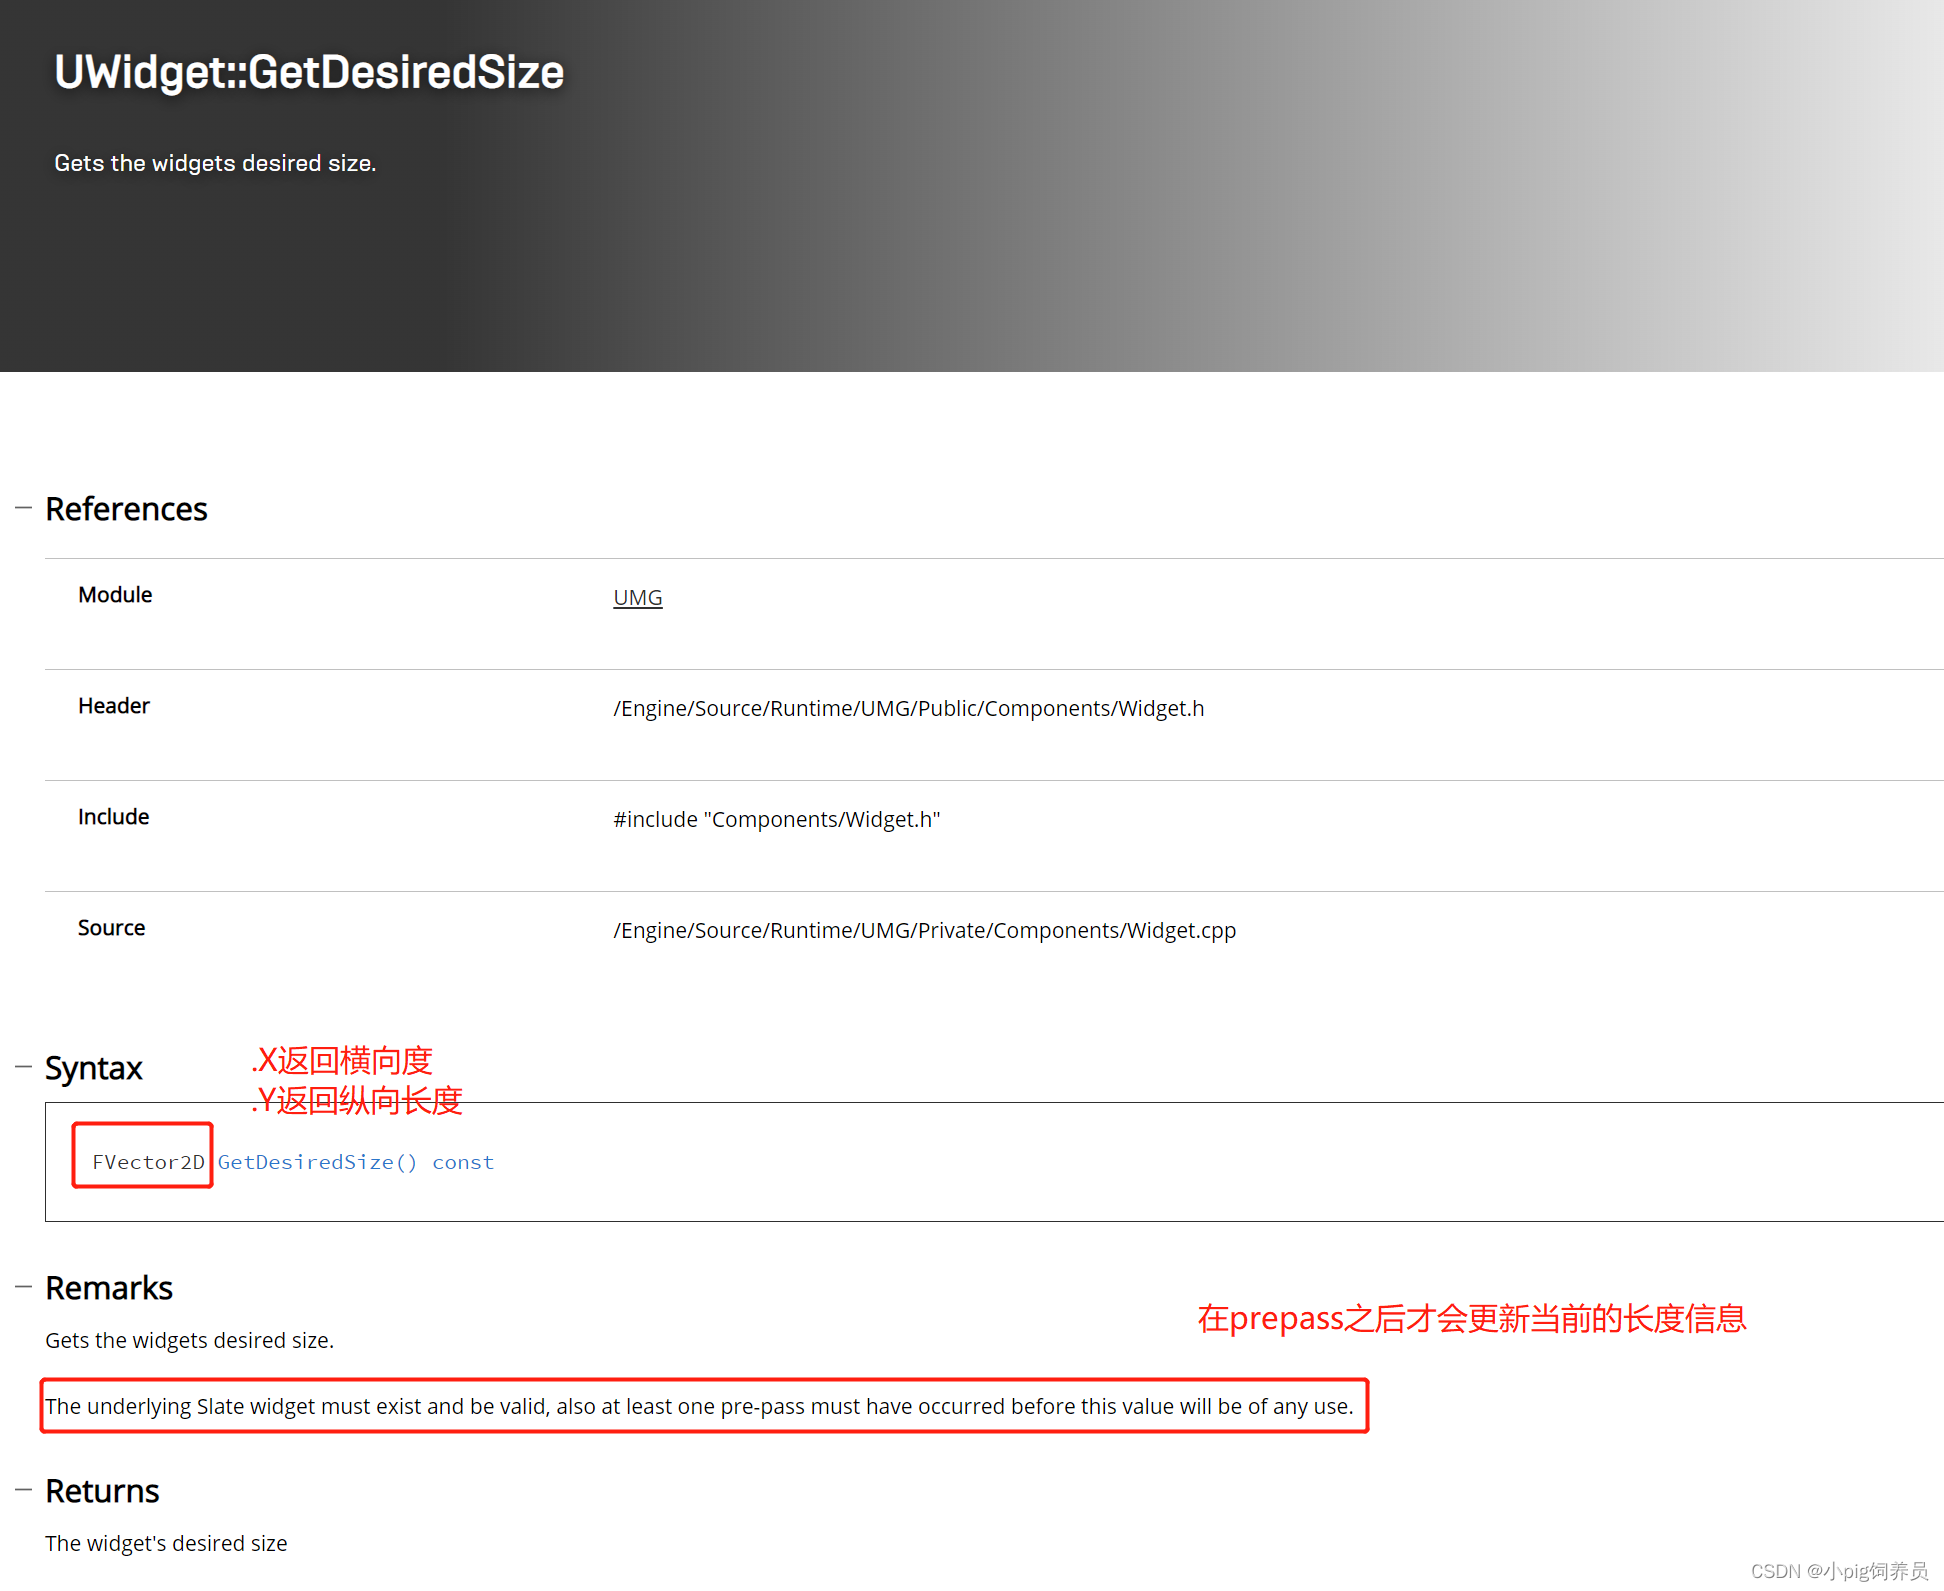Viewport: 1944px width, 1591px height.
Task: Collapse the Syntax section
Action: pos(23,1067)
